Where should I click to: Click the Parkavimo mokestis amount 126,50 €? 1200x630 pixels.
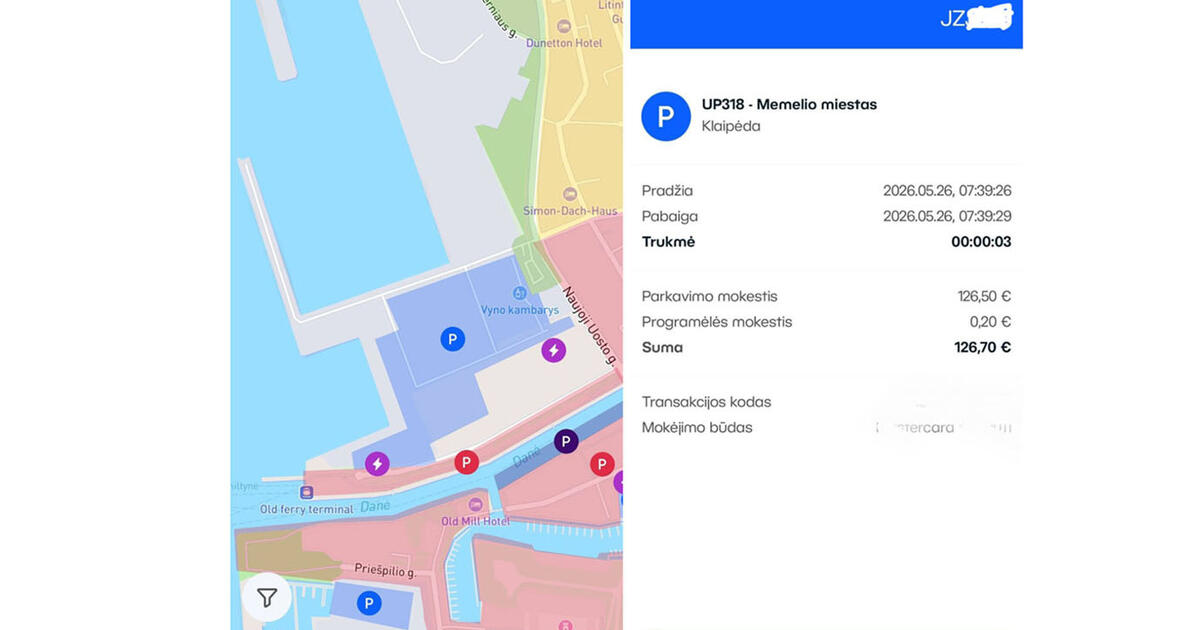pyautogui.click(x=984, y=296)
